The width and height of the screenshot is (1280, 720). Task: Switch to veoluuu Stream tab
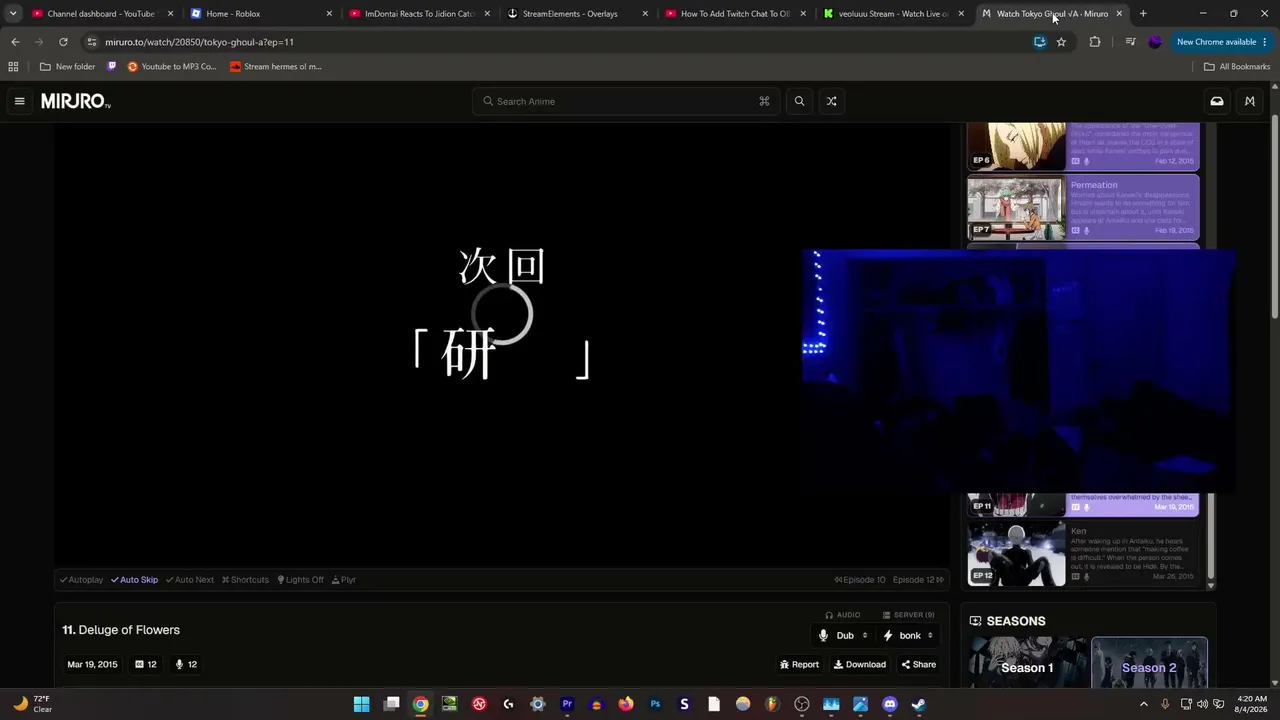[x=894, y=14]
